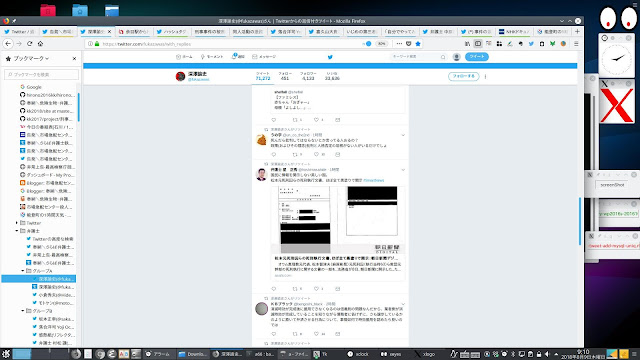Switch to the NHK document tab
This screenshot has width=640, height=360.
[514, 31]
